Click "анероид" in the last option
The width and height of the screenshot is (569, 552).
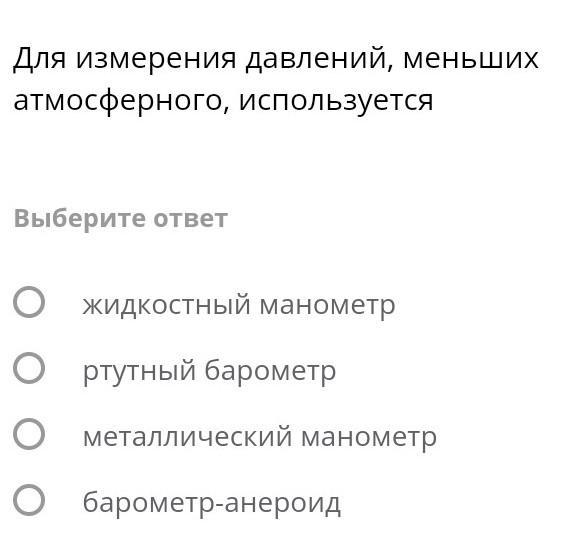pos(283,504)
